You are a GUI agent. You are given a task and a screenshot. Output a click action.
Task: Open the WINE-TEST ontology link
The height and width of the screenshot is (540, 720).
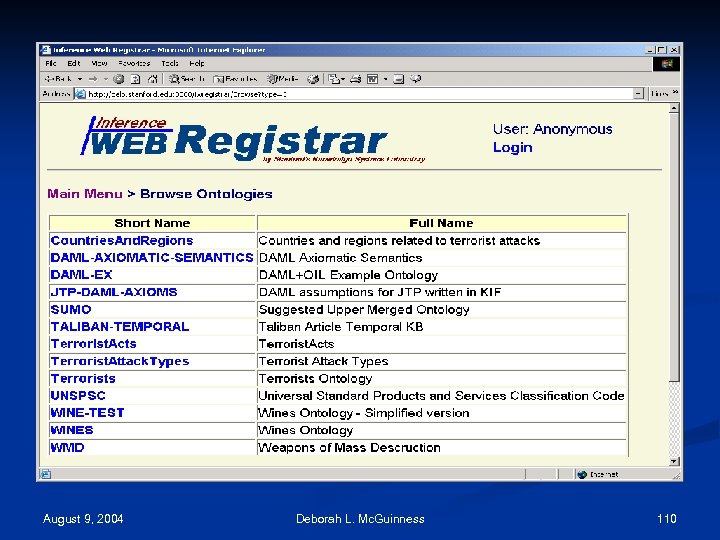pos(87,413)
